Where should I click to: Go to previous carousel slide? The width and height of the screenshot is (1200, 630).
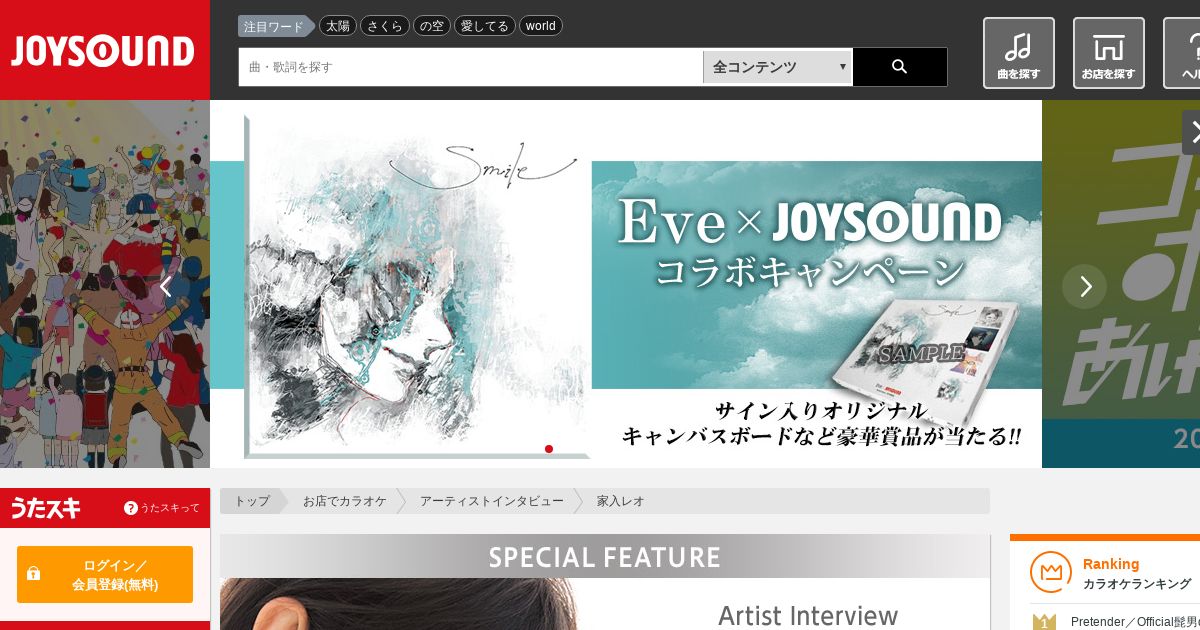[x=166, y=286]
